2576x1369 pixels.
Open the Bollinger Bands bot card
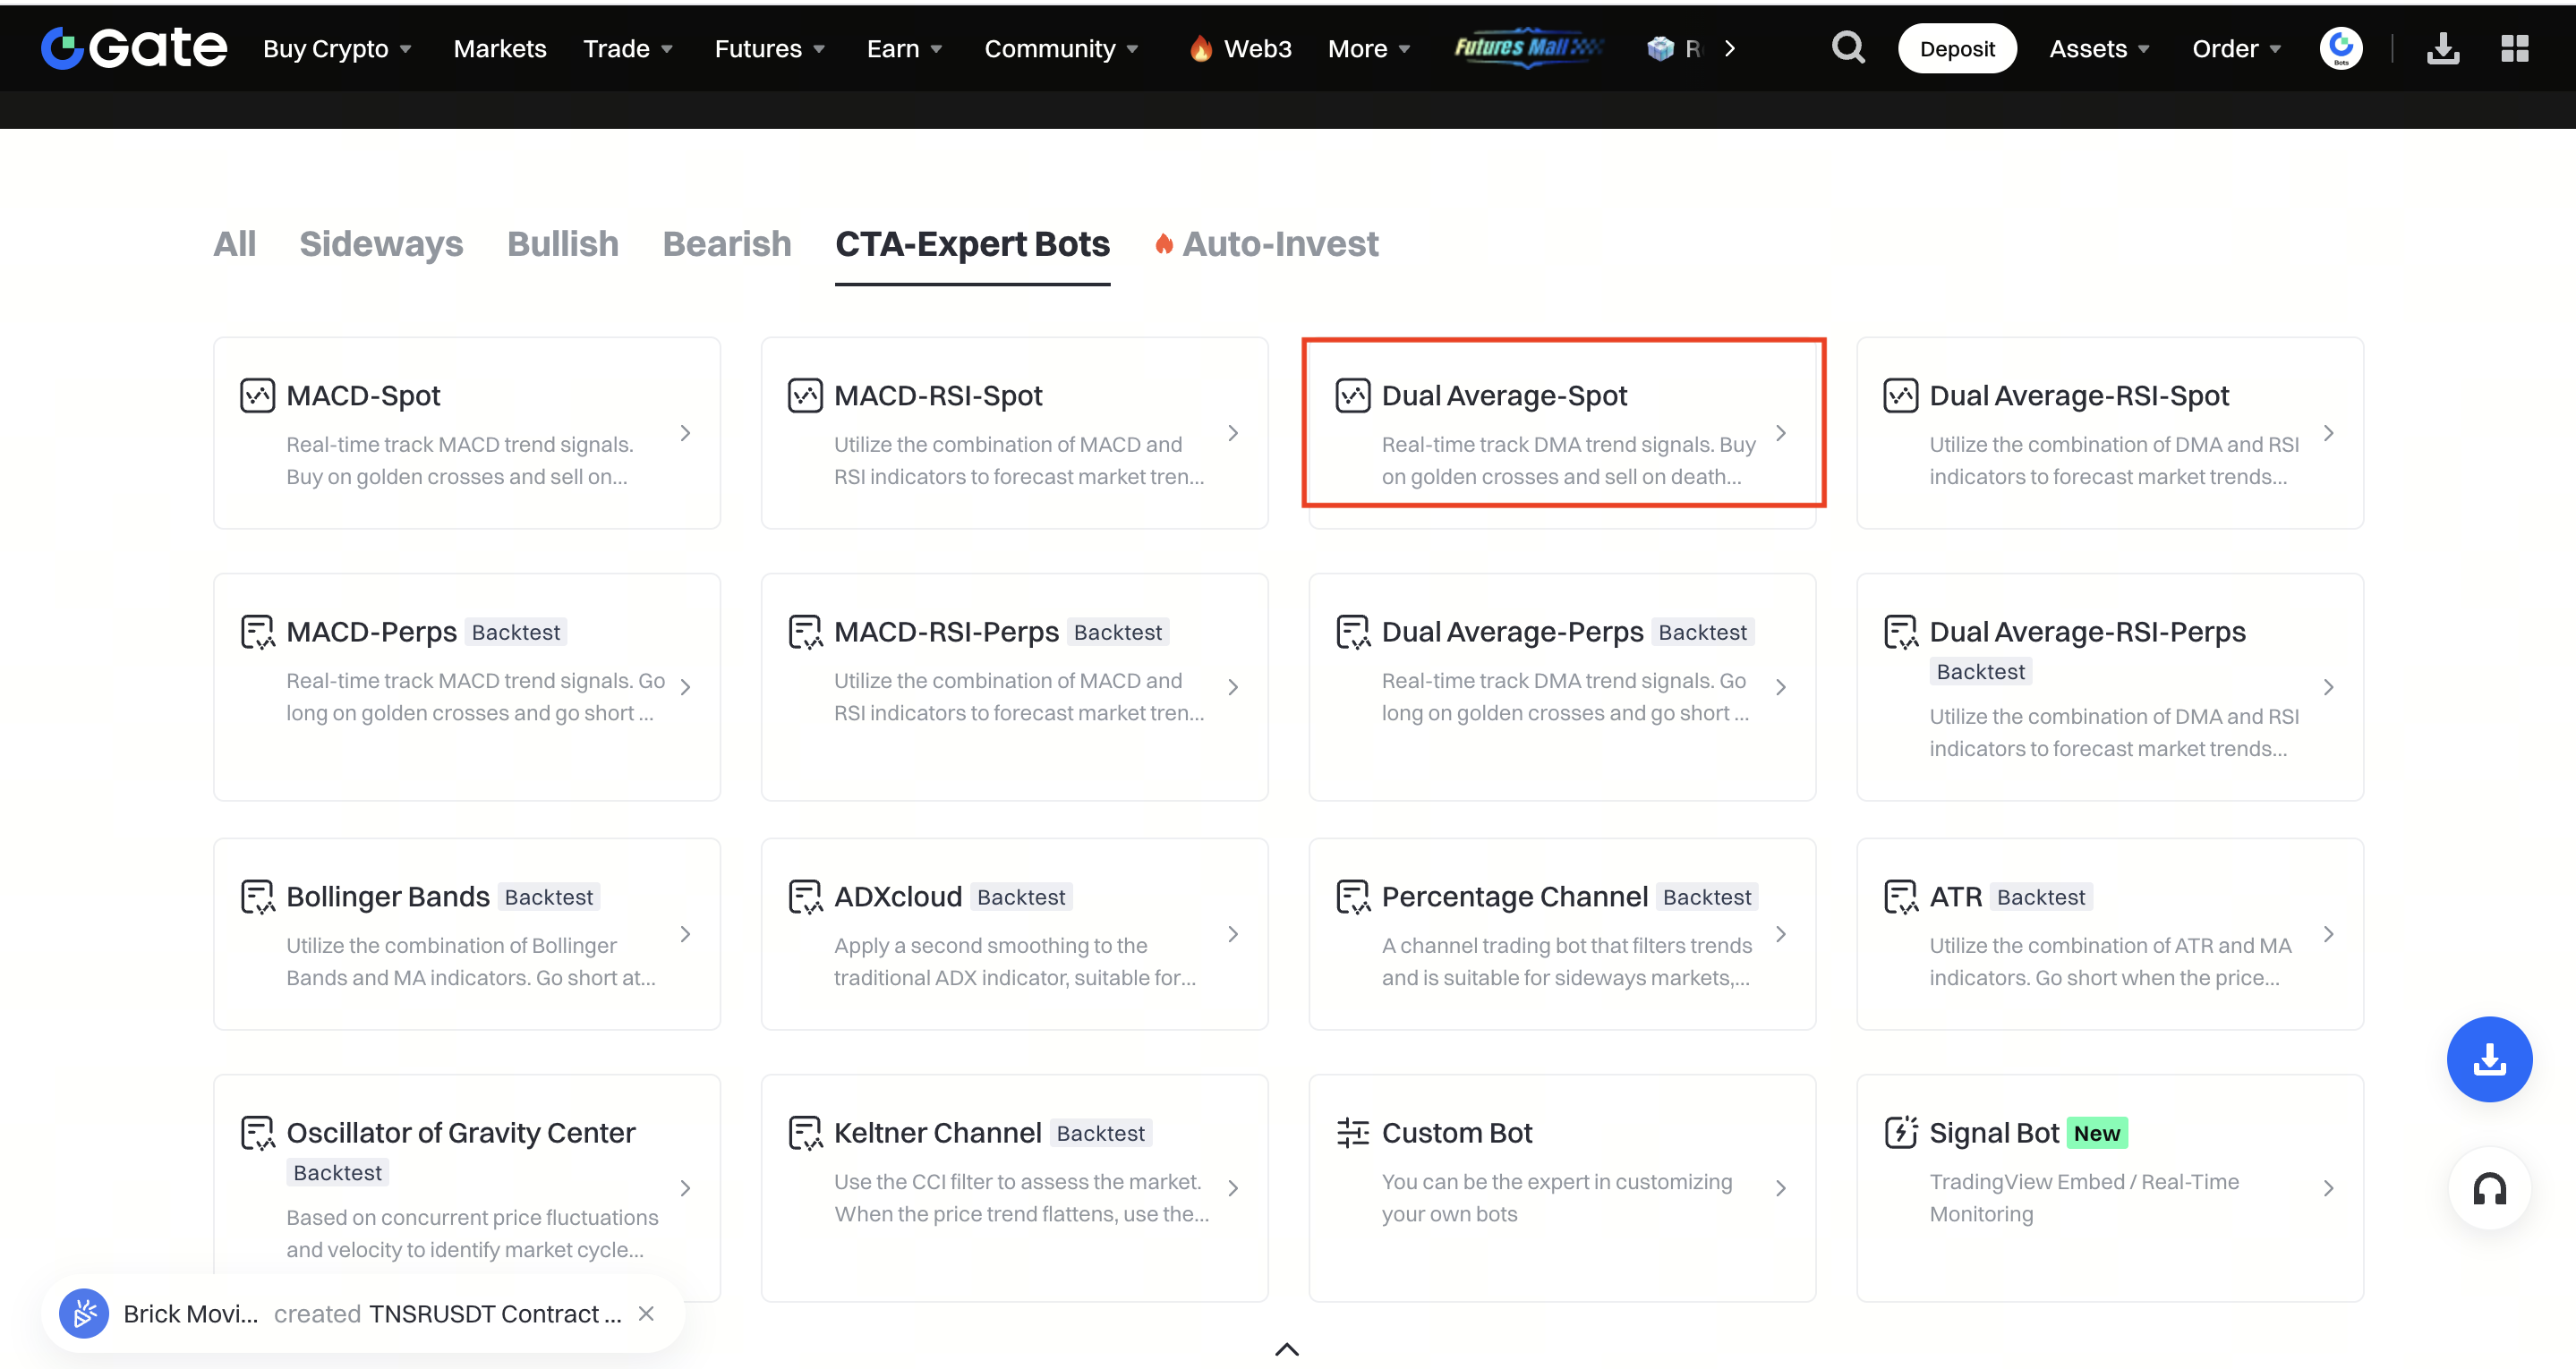pyautogui.click(x=466, y=934)
